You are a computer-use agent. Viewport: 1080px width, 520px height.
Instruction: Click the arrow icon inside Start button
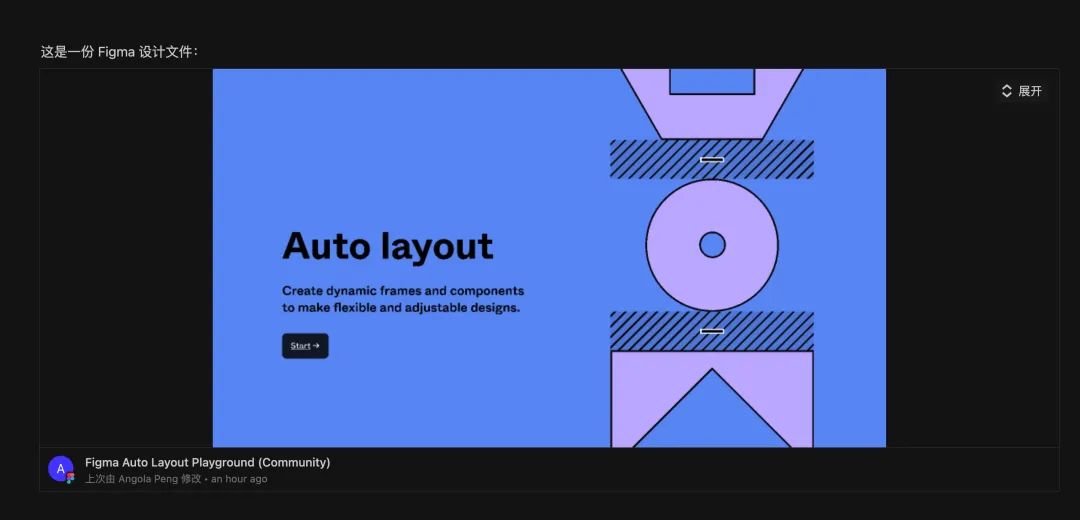(316, 346)
